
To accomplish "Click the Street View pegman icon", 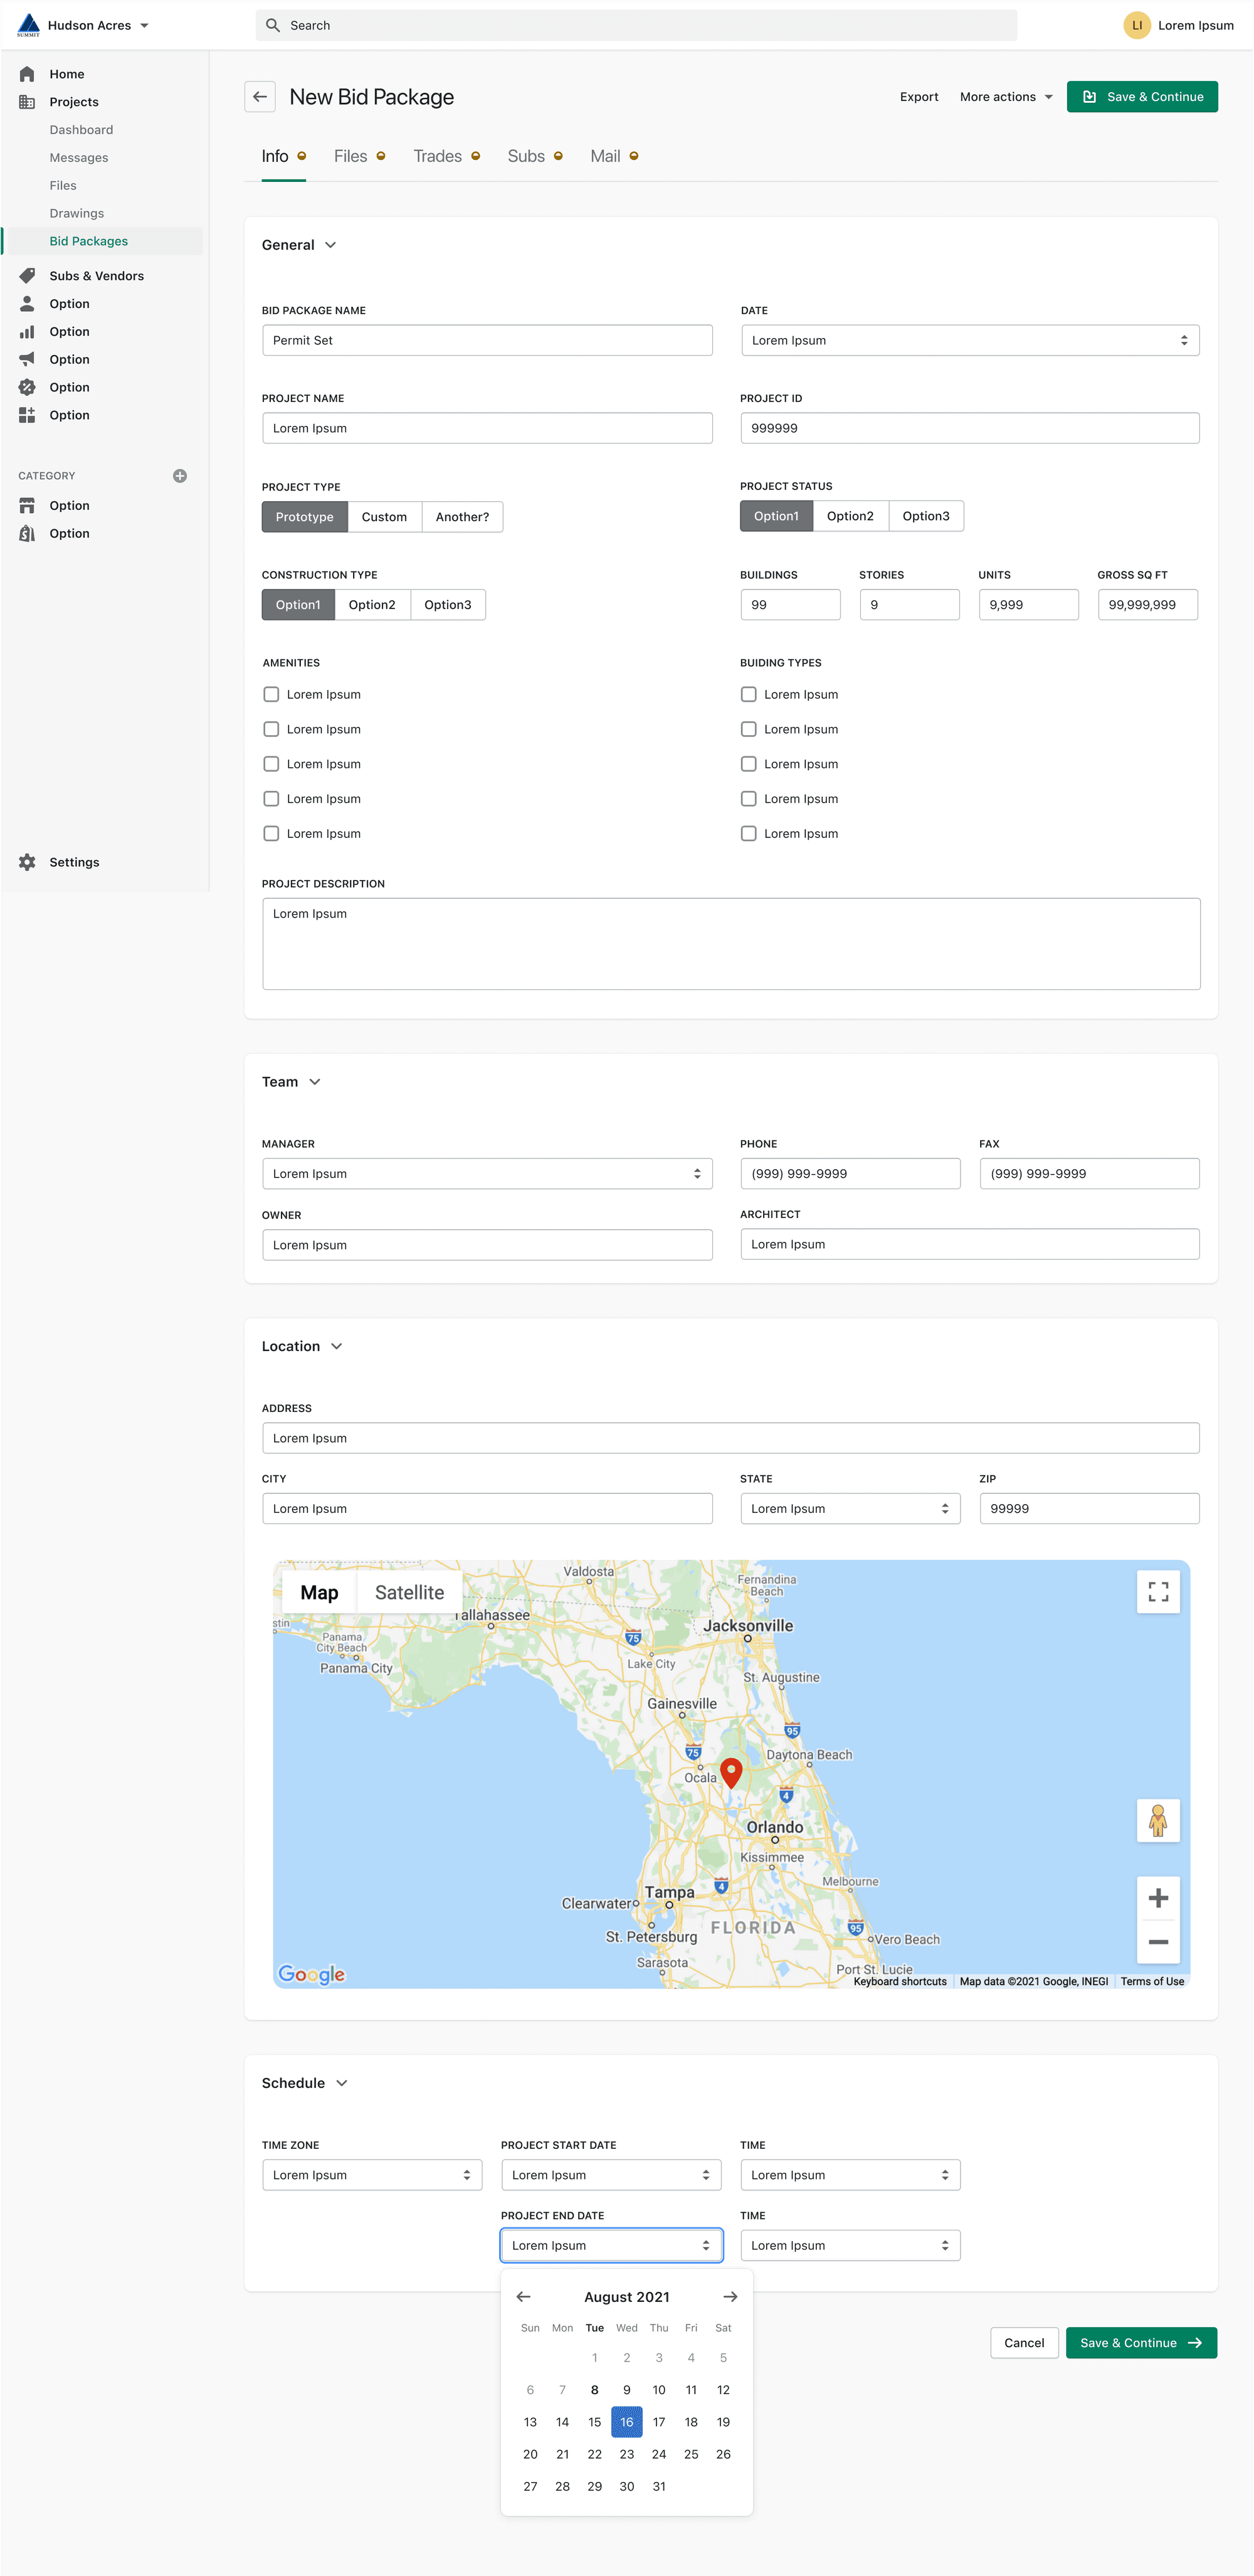I will click(x=1157, y=1820).
